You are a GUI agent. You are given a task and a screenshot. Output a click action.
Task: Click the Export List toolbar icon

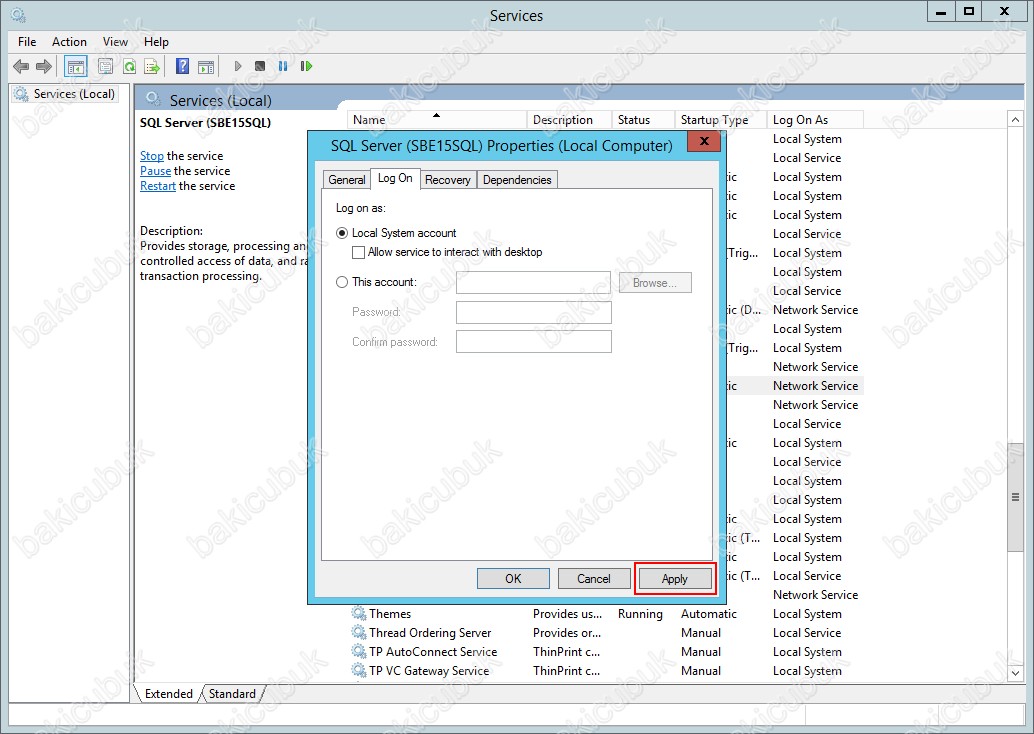coord(152,66)
